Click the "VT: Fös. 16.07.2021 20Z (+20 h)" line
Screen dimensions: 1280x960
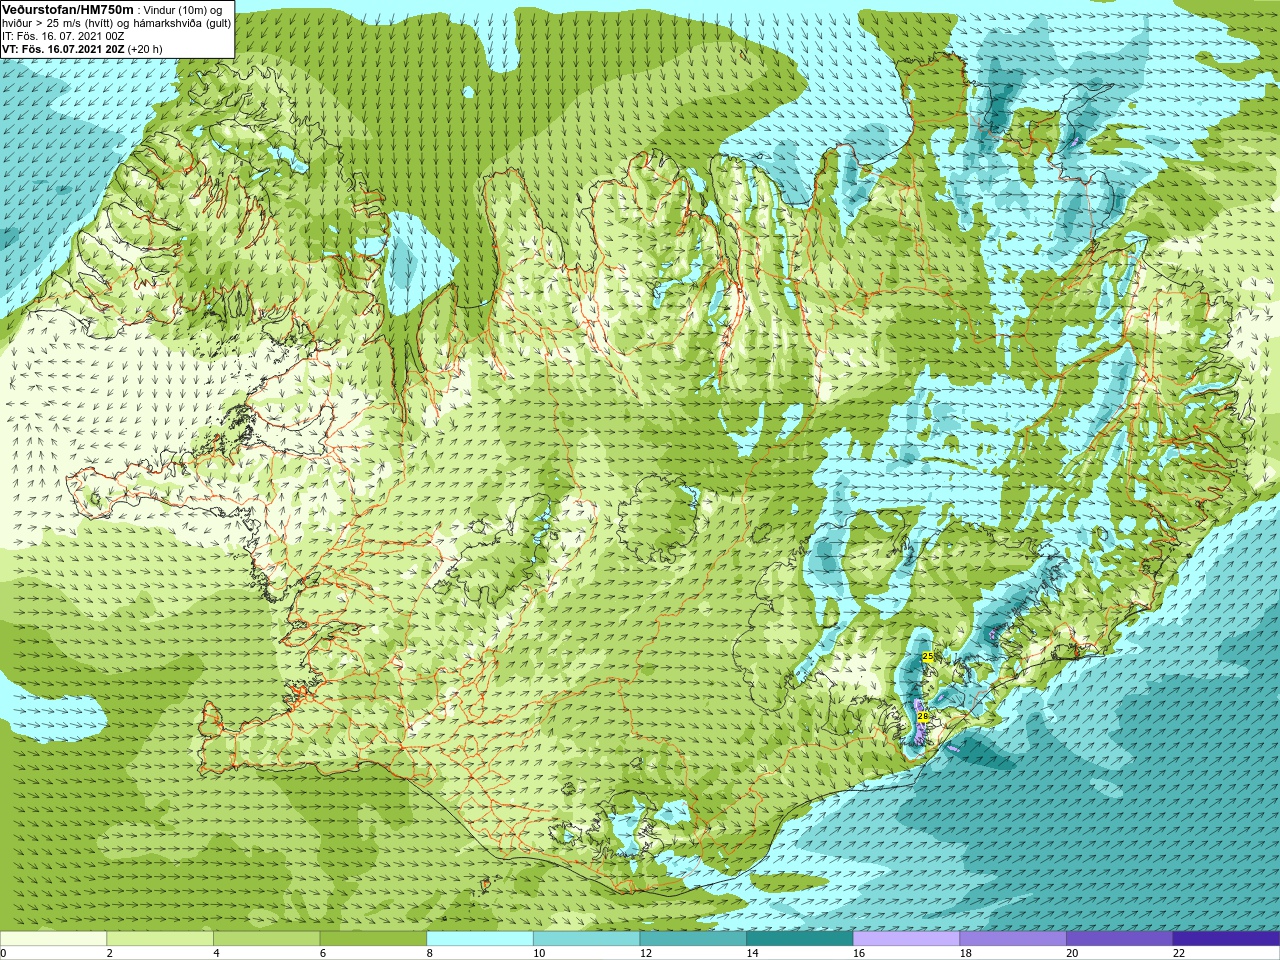pyautogui.click(x=82, y=49)
